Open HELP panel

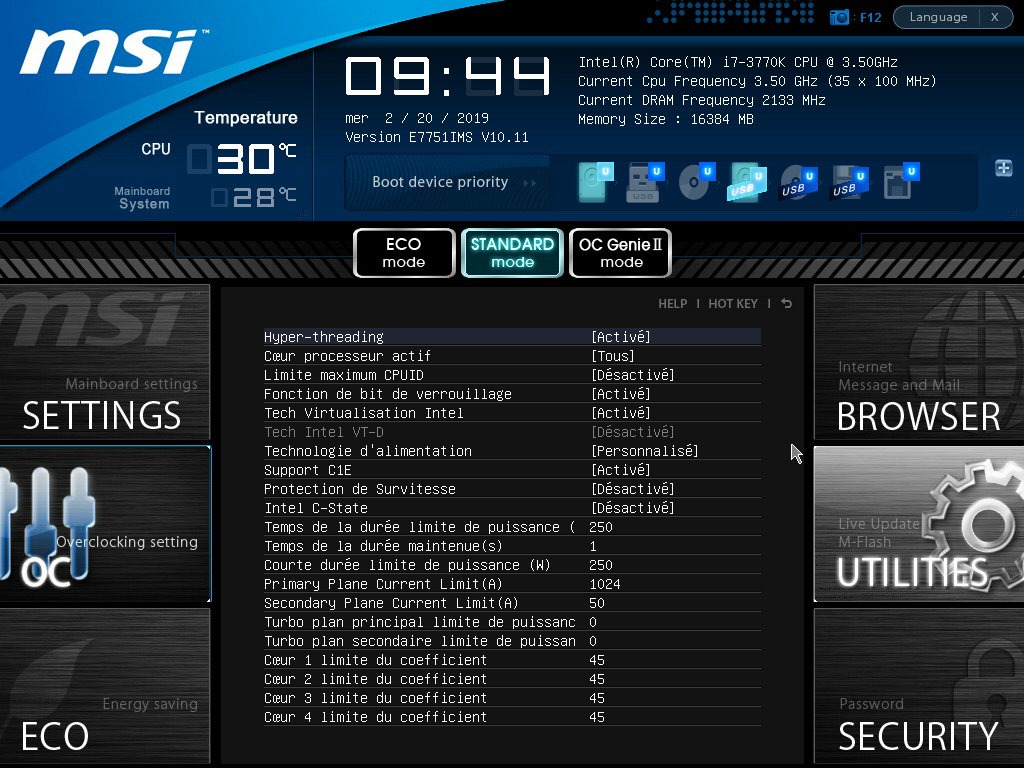point(673,304)
